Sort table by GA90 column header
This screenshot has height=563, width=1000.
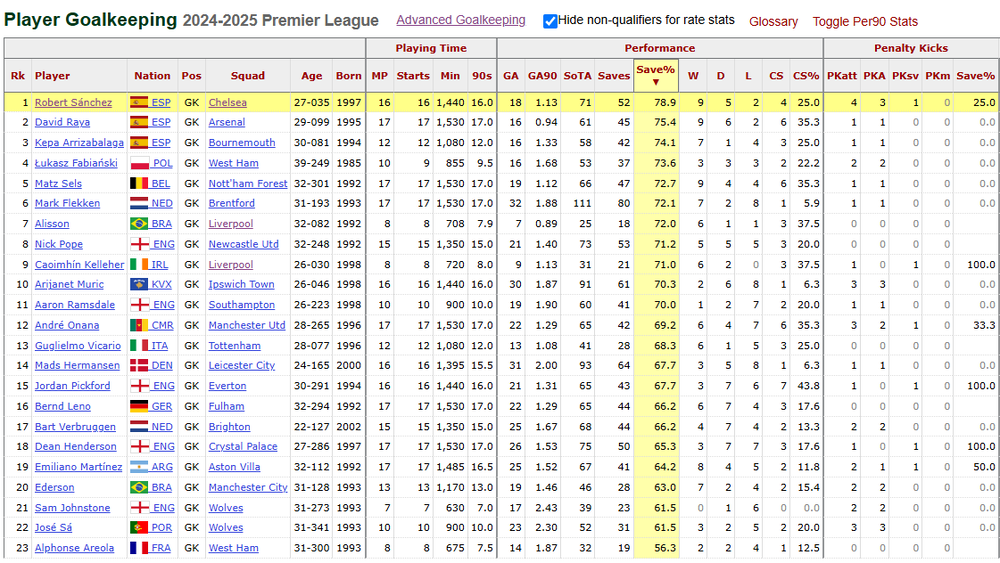pyautogui.click(x=542, y=75)
